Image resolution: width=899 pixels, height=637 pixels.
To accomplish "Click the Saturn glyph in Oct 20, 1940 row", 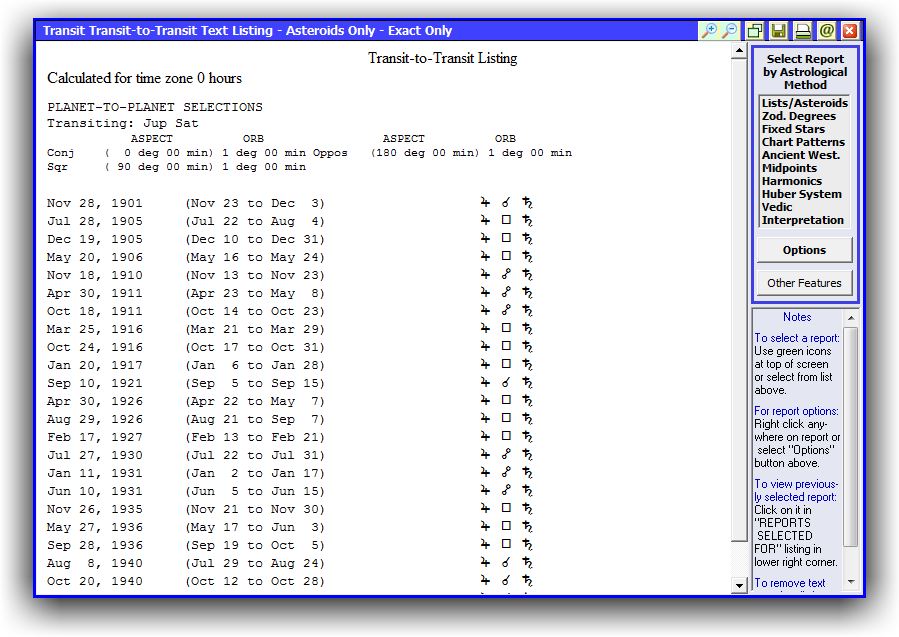I will [x=527, y=581].
